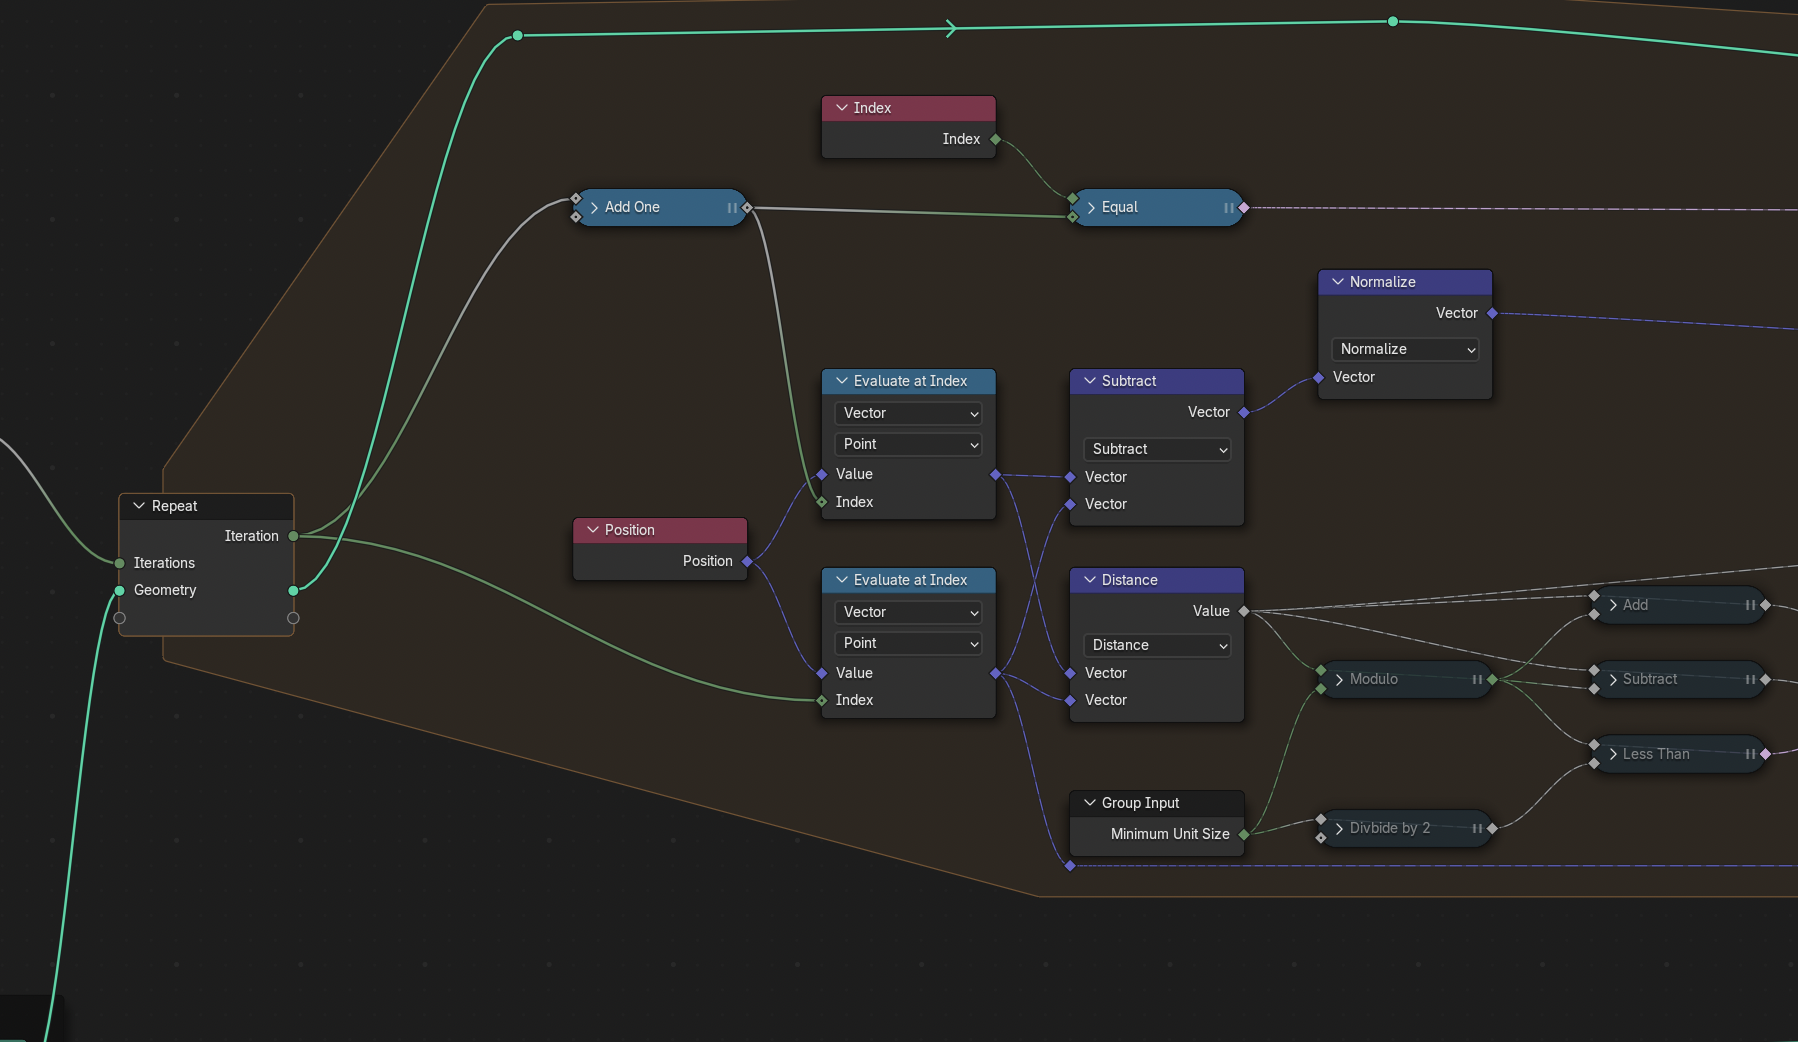The width and height of the screenshot is (1798, 1042).
Task: Click the Repeat node Geometry output socket
Action: (x=293, y=590)
